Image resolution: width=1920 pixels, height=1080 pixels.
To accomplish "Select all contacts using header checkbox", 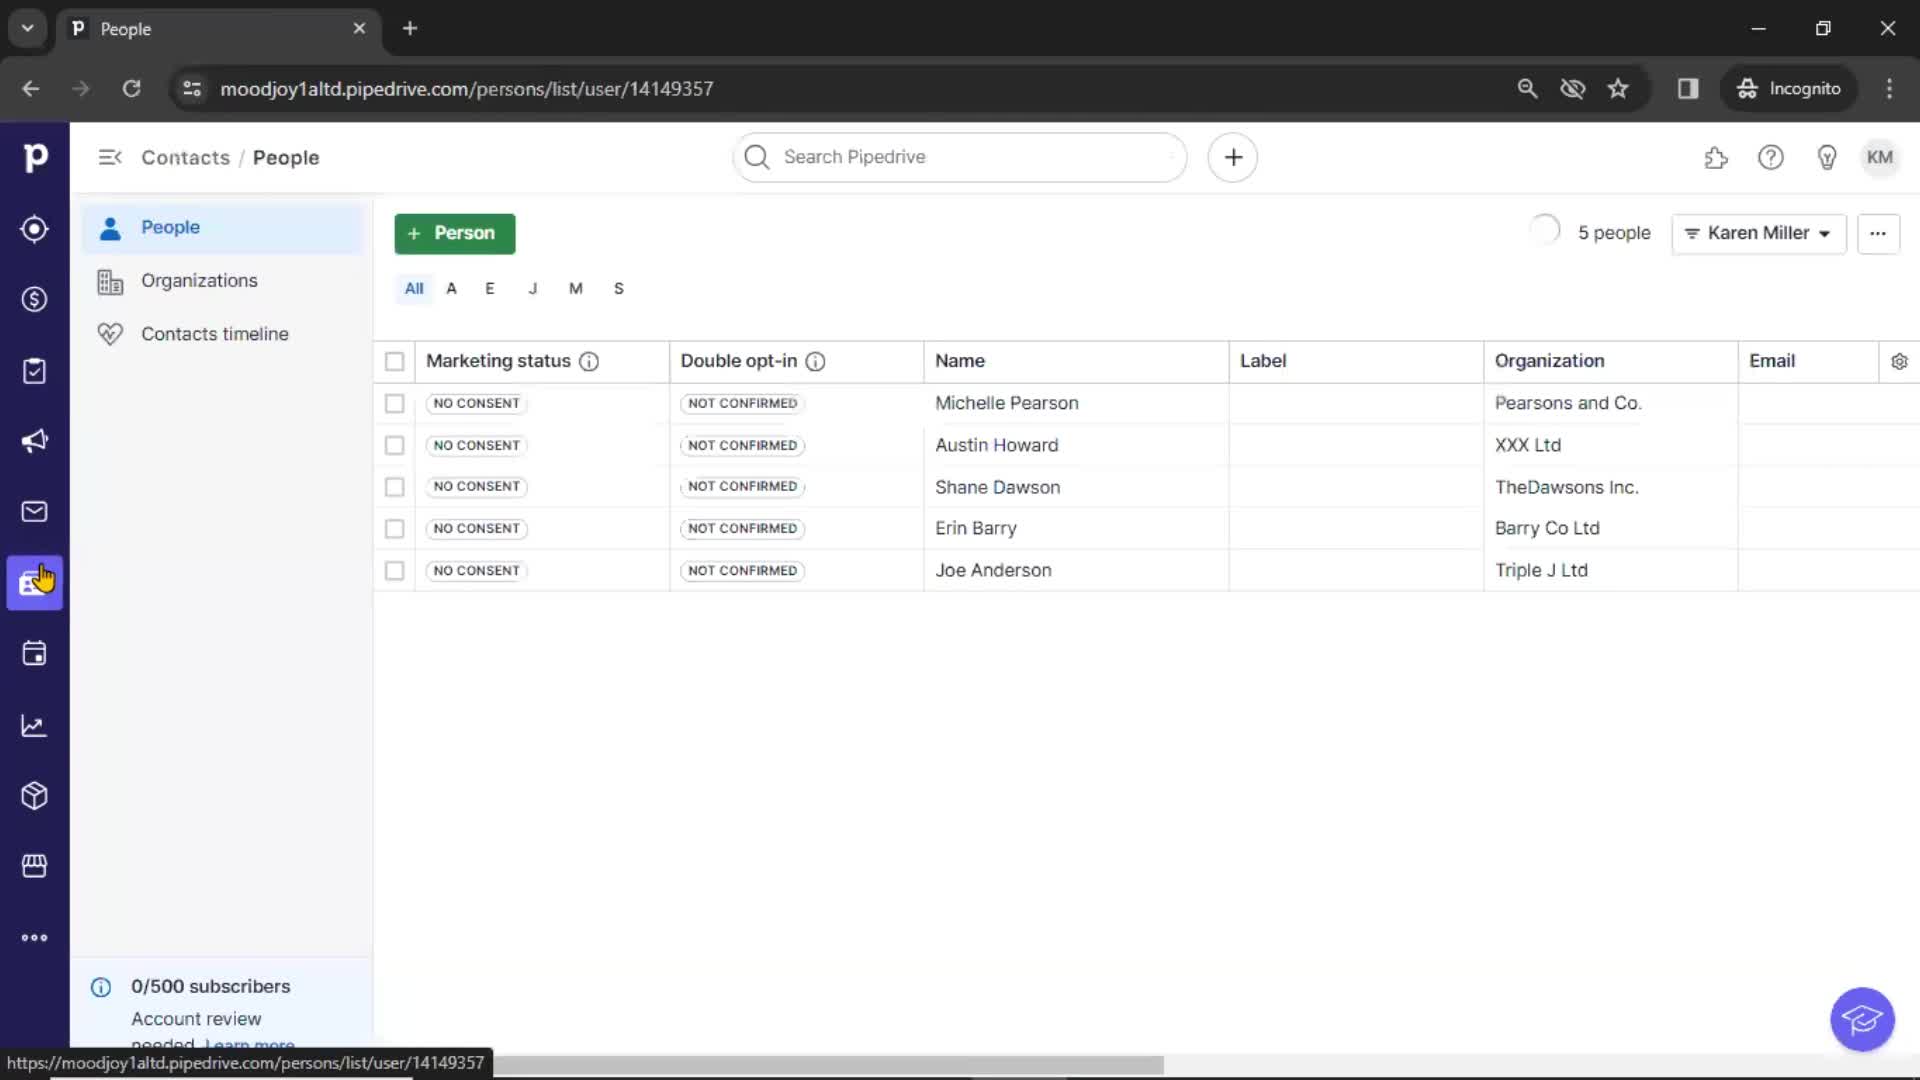I will coord(394,360).
